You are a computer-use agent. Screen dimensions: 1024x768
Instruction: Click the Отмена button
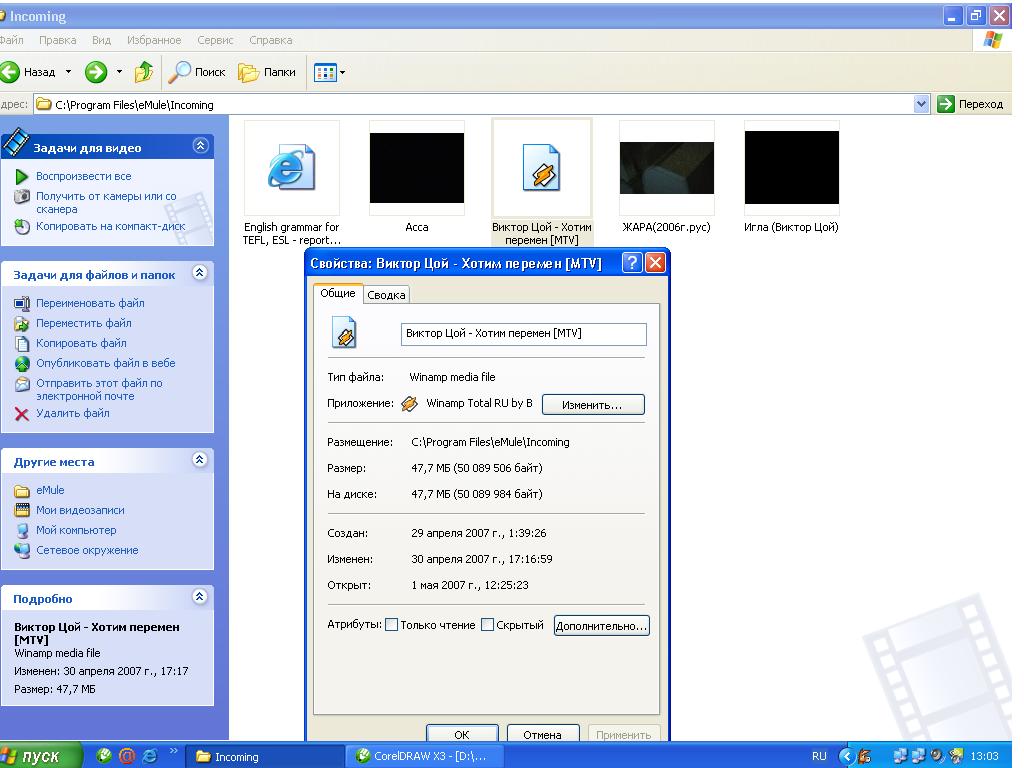[542, 734]
